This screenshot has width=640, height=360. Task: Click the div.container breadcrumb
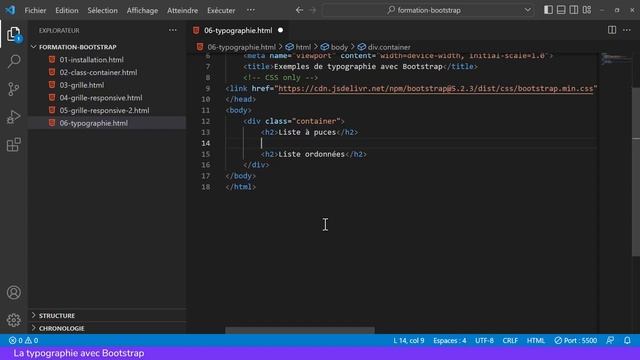click(x=389, y=47)
